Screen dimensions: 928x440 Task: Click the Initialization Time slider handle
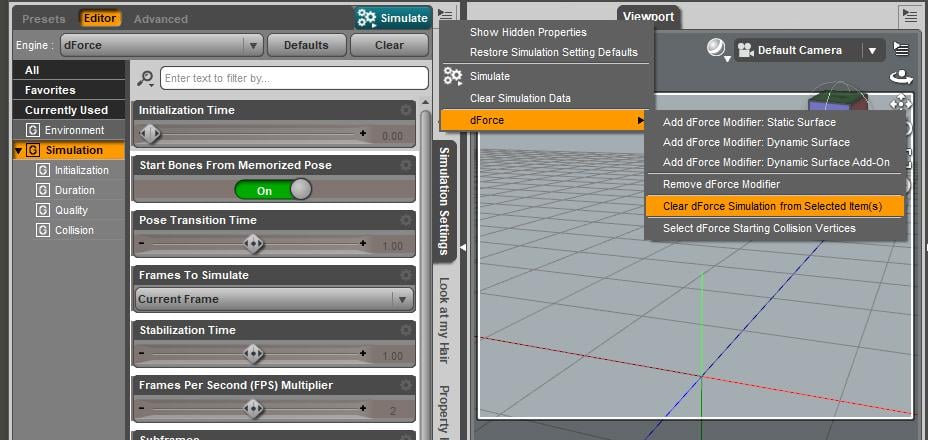150,134
